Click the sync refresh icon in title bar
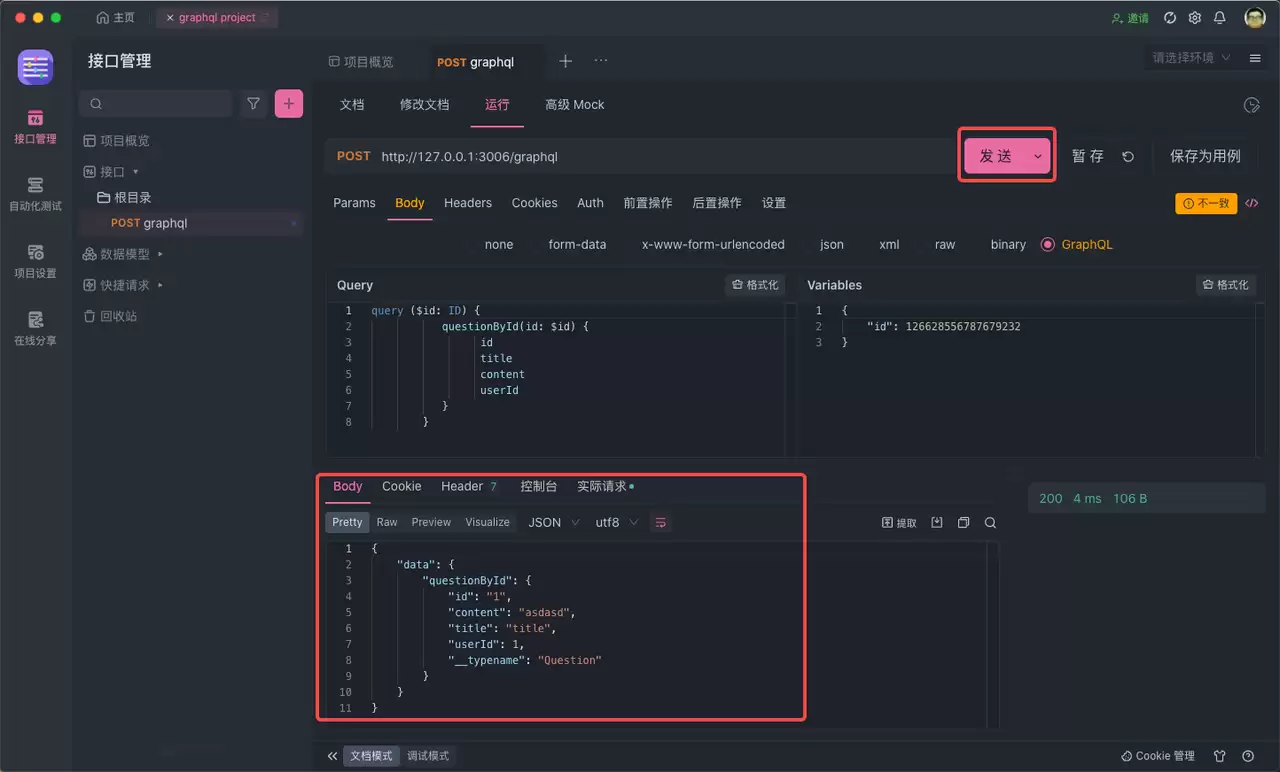 (1169, 18)
